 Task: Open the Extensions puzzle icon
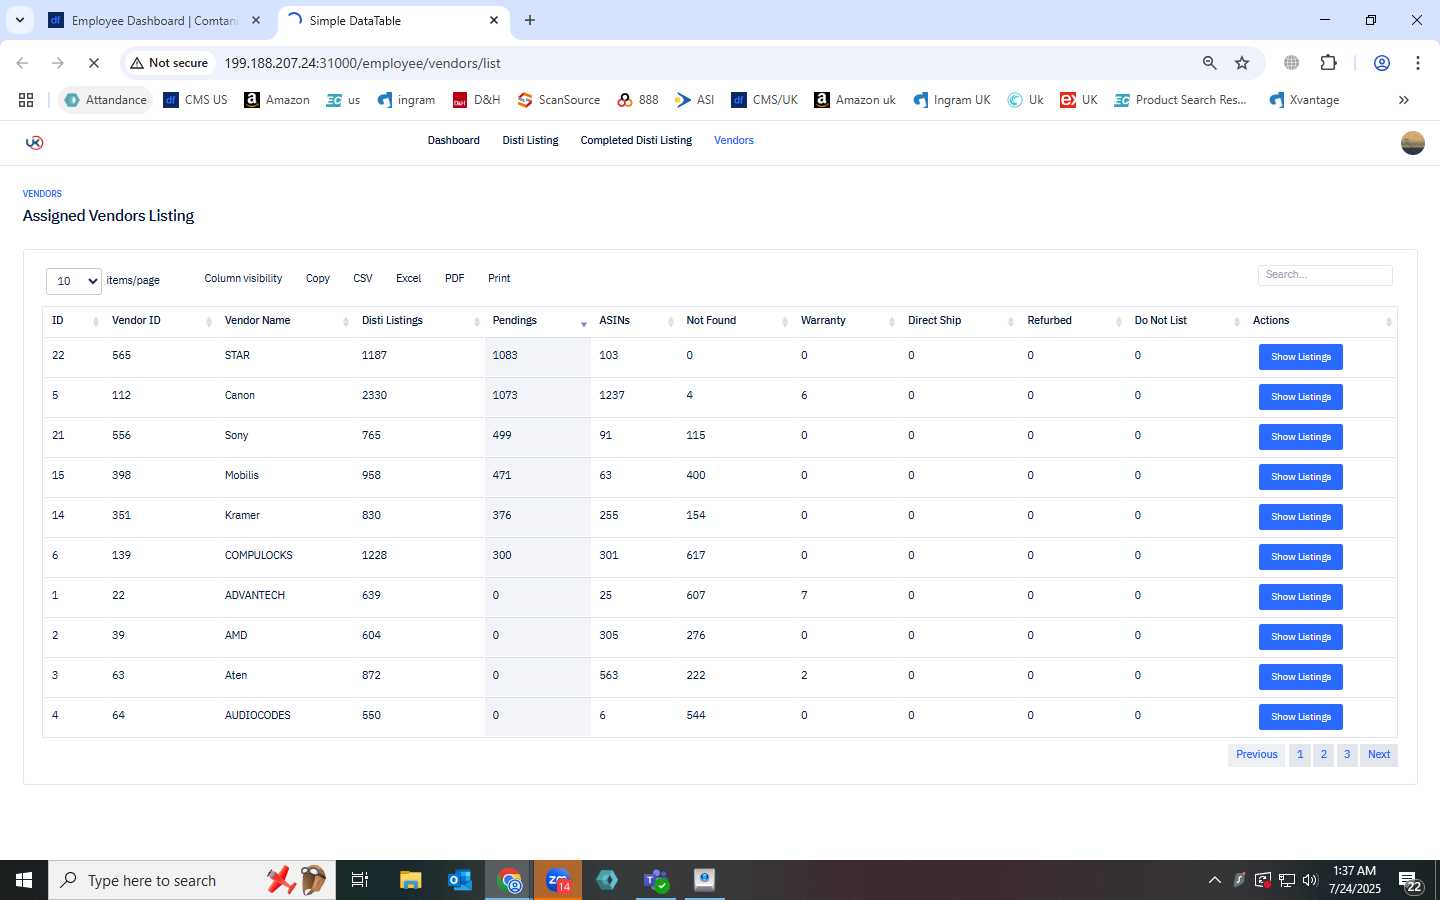pos(1328,63)
